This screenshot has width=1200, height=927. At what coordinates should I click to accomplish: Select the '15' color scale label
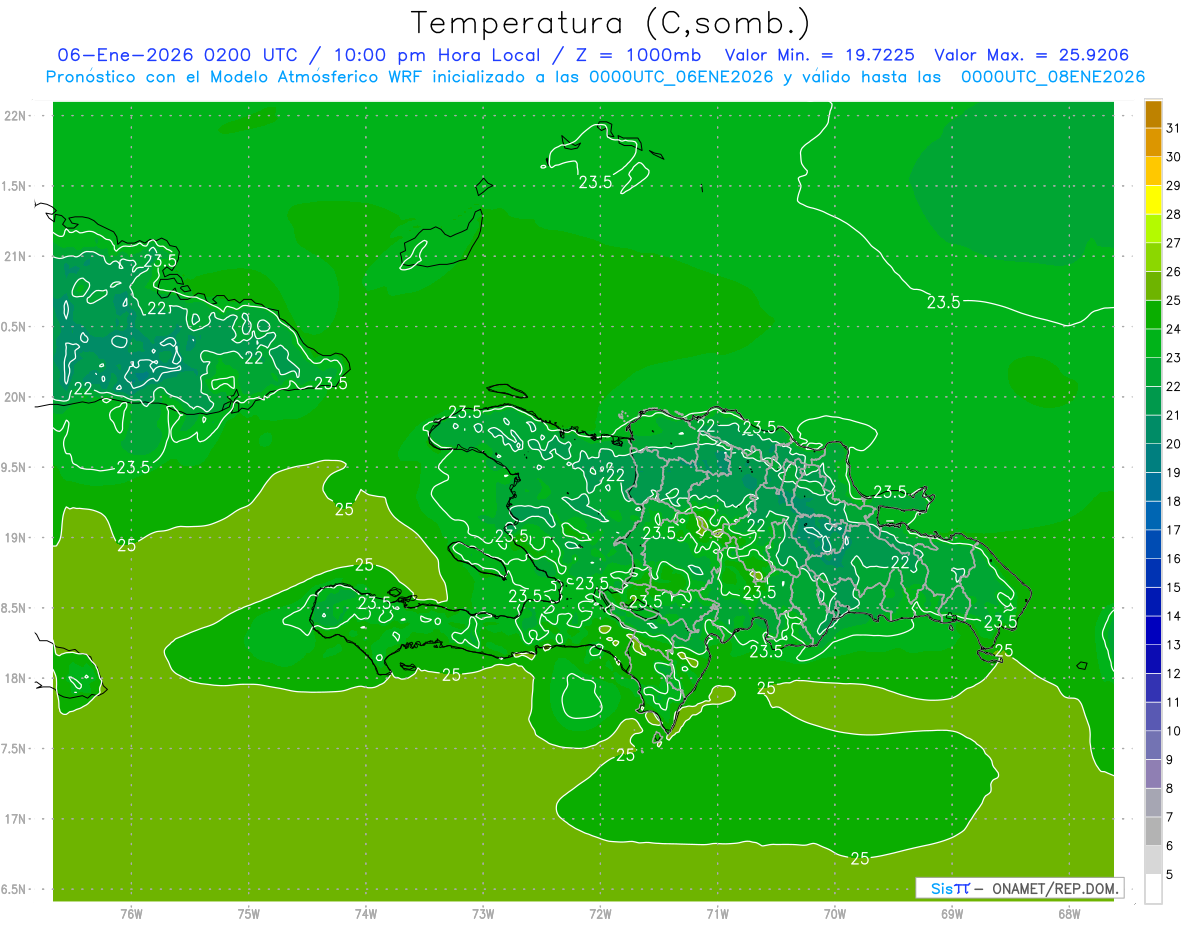[x=1174, y=588]
